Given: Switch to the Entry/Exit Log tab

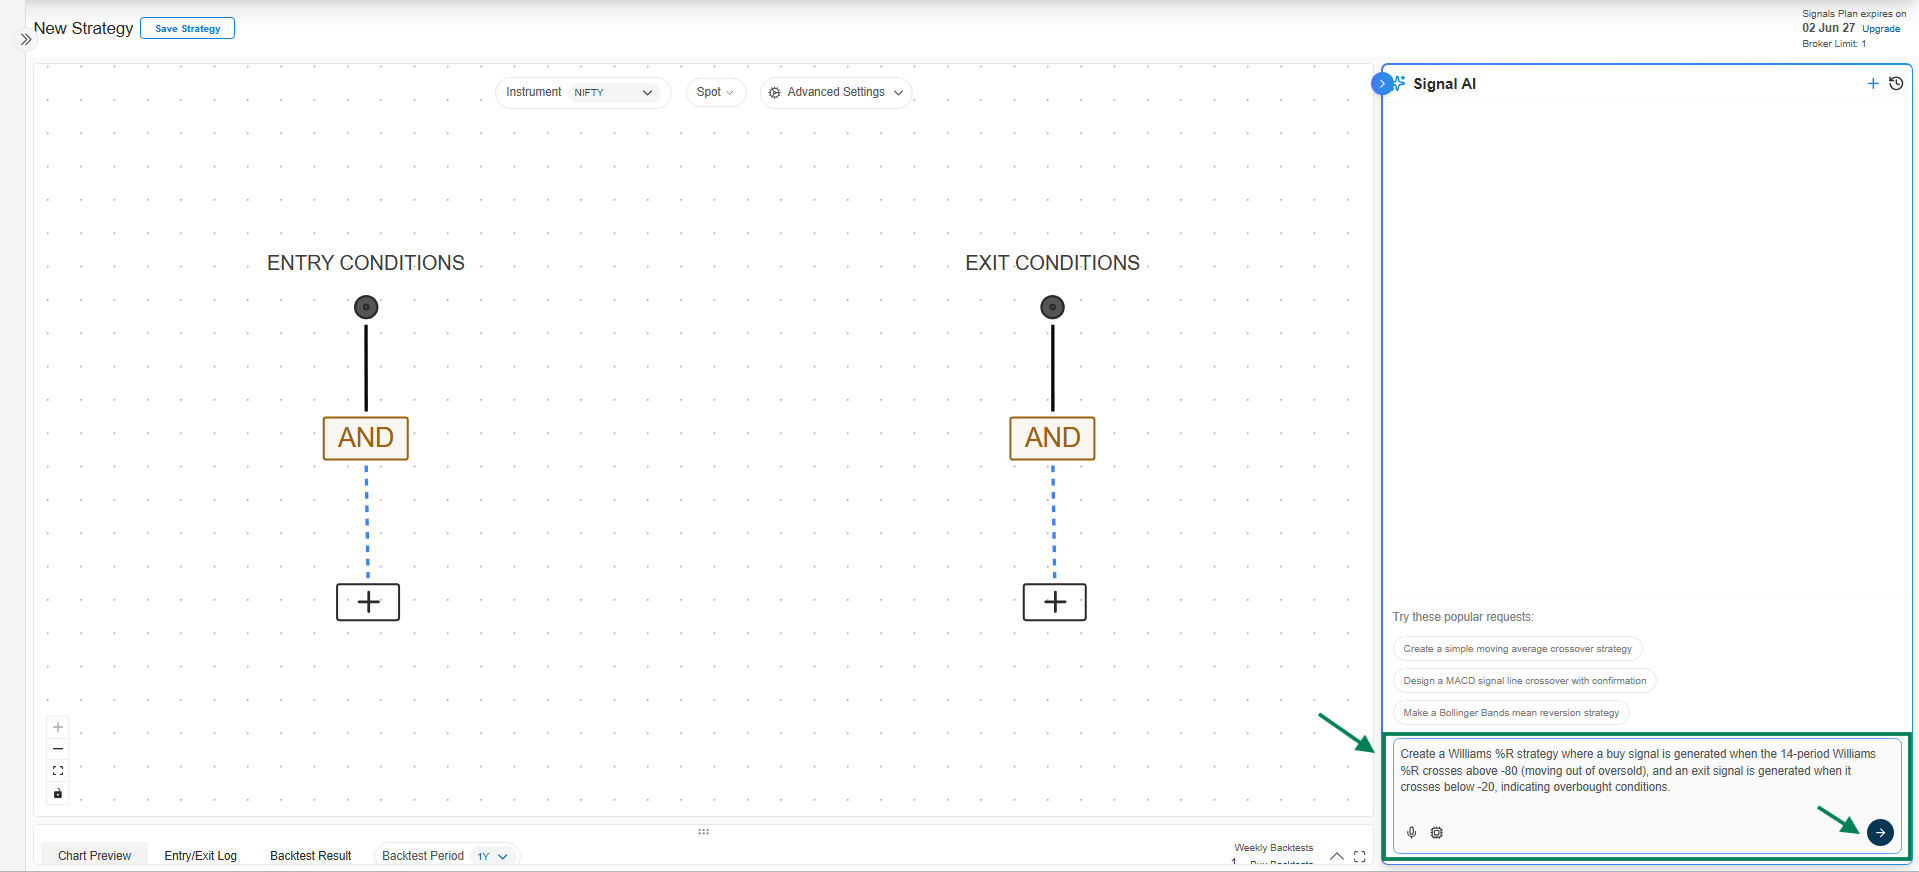Looking at the screenshot, I should (x=200, y=856).
